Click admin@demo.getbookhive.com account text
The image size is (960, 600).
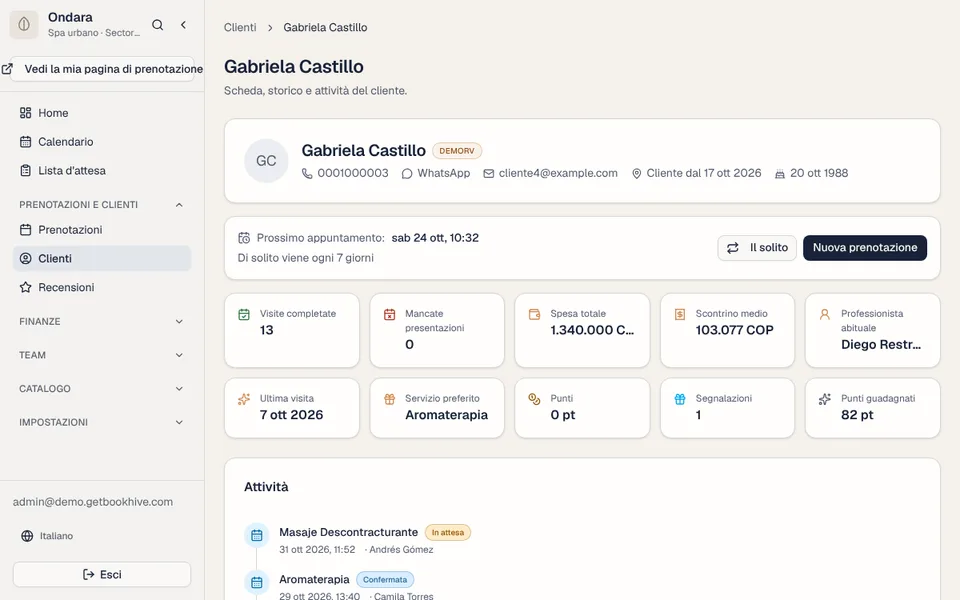92,502
